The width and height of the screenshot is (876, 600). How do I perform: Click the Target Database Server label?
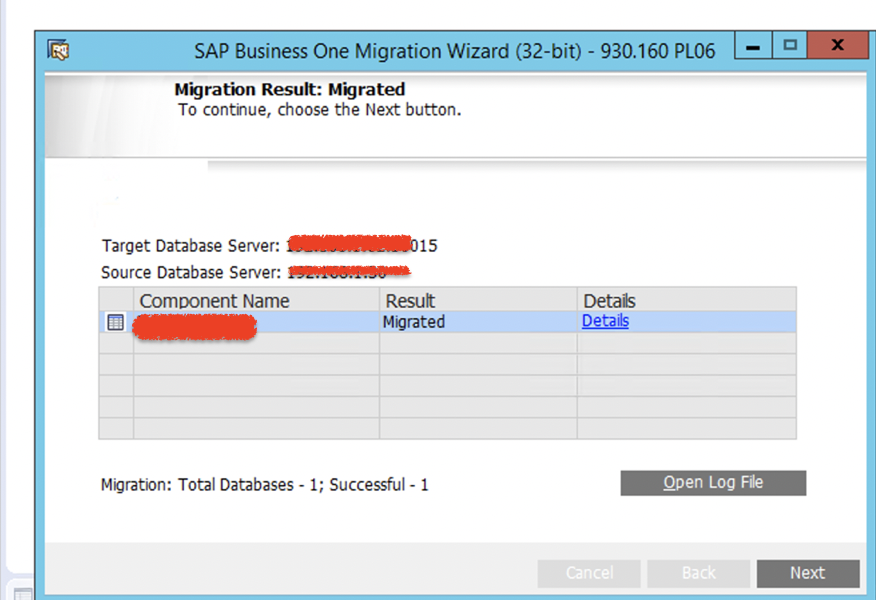pos(192,246)
